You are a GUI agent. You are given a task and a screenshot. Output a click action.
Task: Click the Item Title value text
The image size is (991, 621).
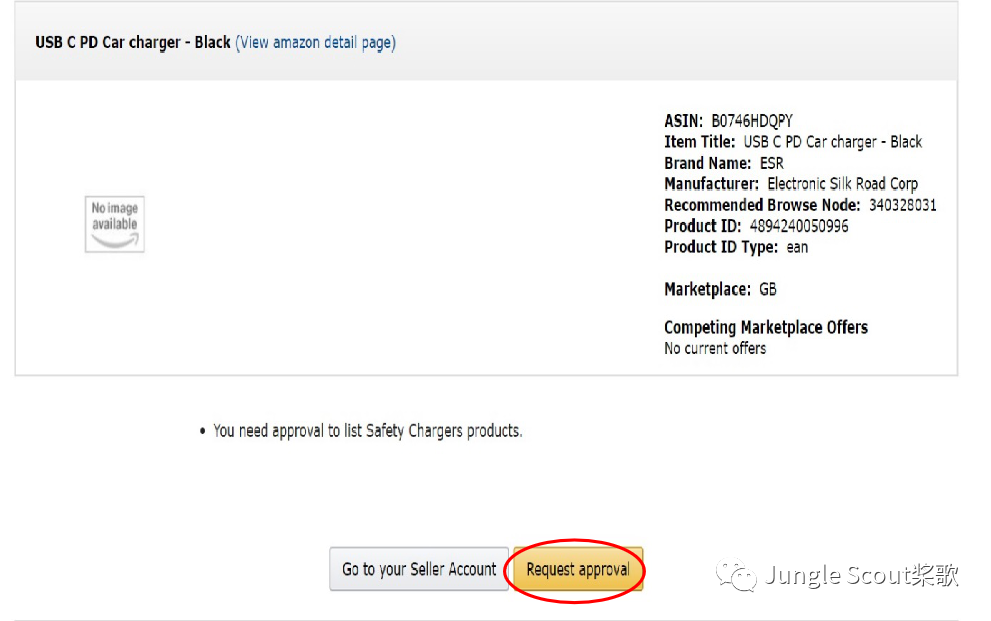coord(832,142)
